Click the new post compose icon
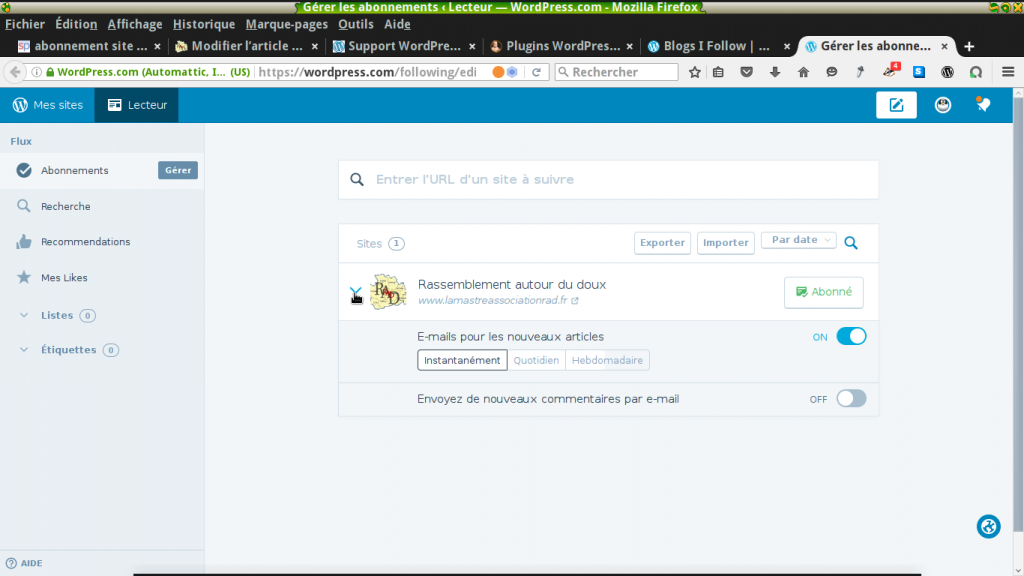Screen dimensions: 1024x576 pyautogui.click(x=896, y=105)
